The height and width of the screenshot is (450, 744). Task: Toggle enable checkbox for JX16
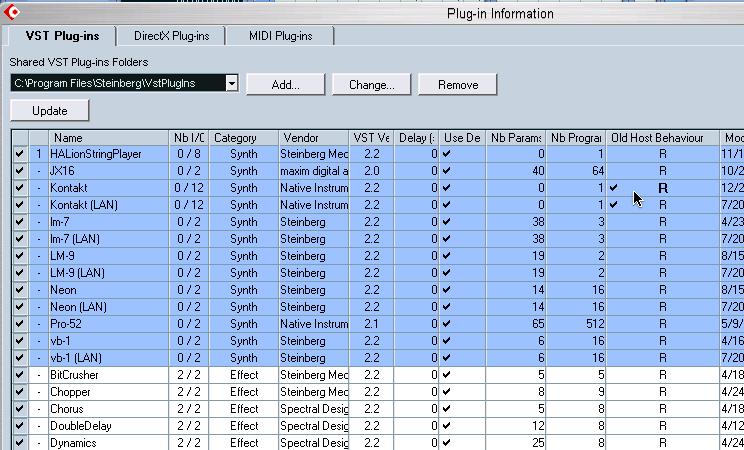[x=19, y=171]
